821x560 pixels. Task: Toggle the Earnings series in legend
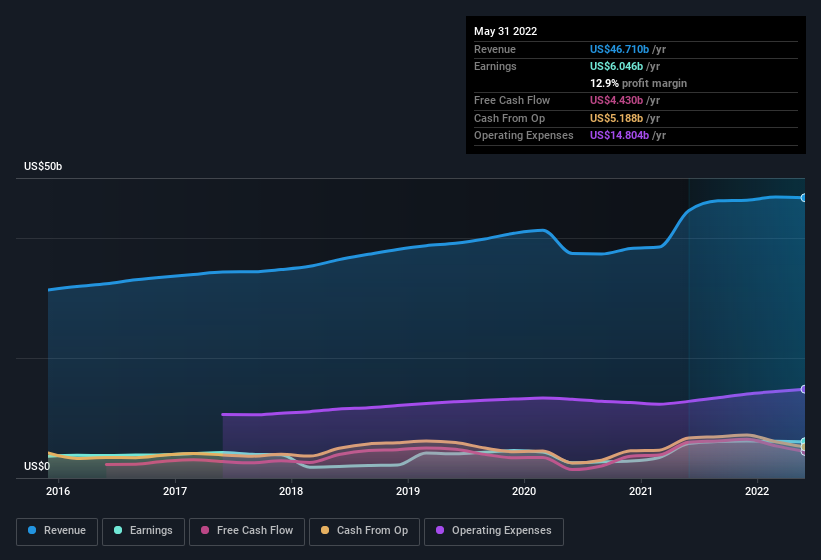point(143,531)
